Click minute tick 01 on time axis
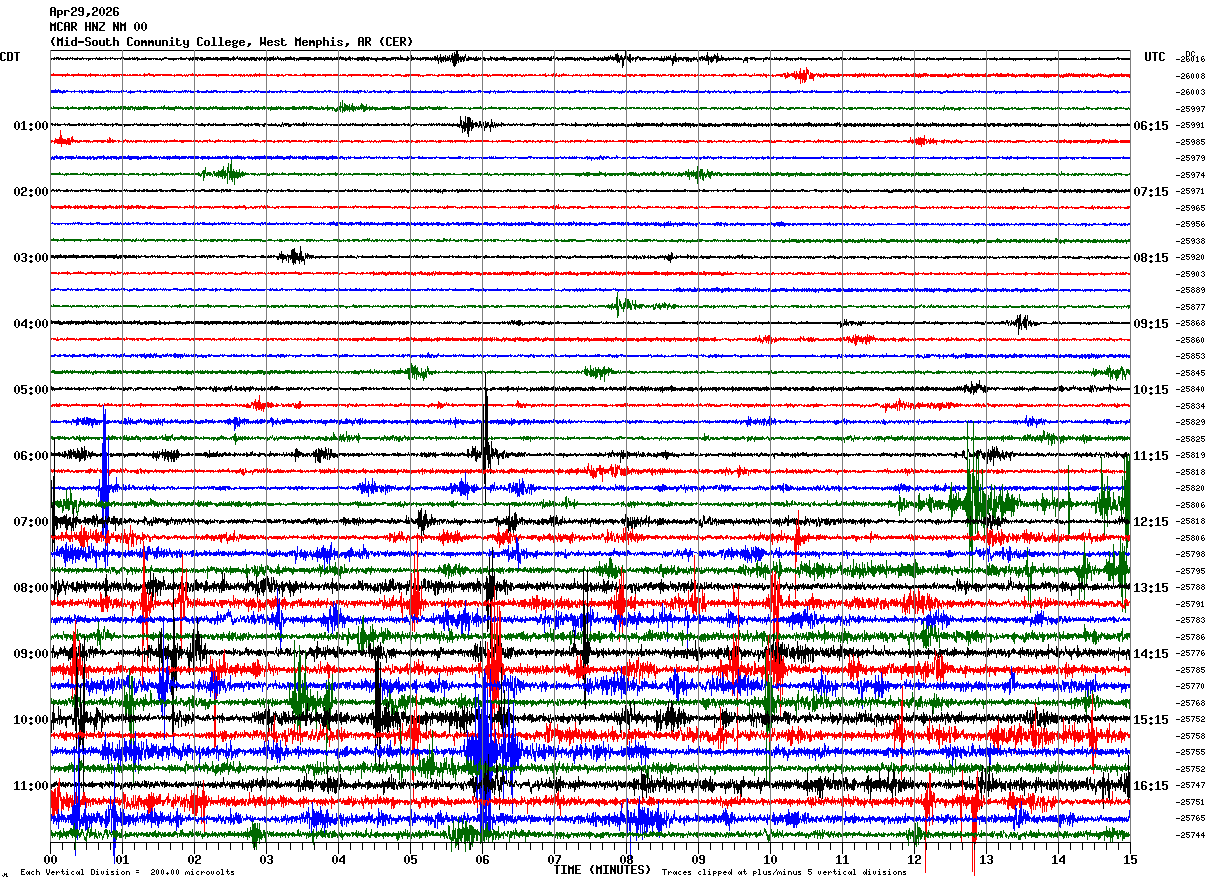 (x=123, y=859)
